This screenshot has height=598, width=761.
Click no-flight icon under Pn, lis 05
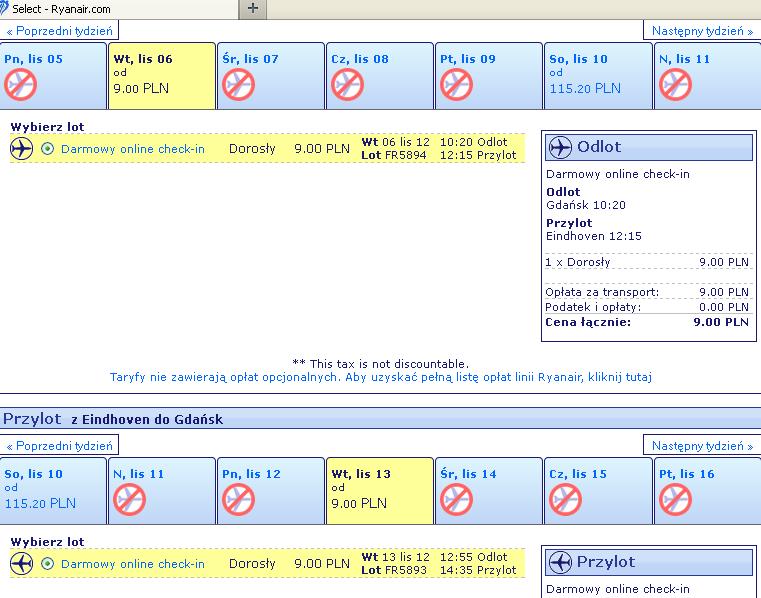point(20,84)
